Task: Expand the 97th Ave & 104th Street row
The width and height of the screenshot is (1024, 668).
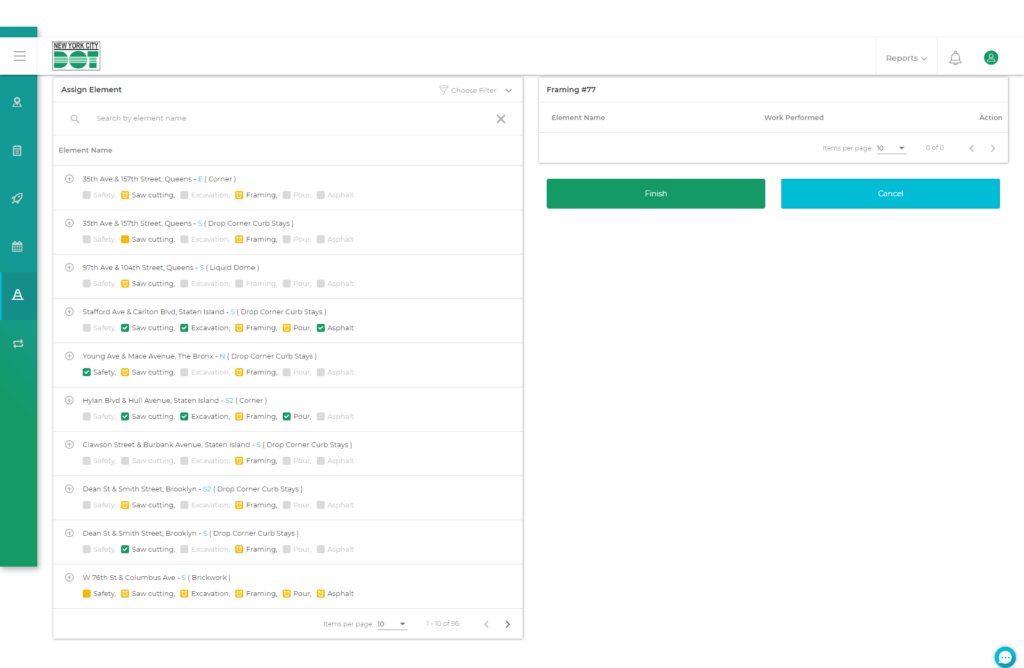Action: [69, 267]
